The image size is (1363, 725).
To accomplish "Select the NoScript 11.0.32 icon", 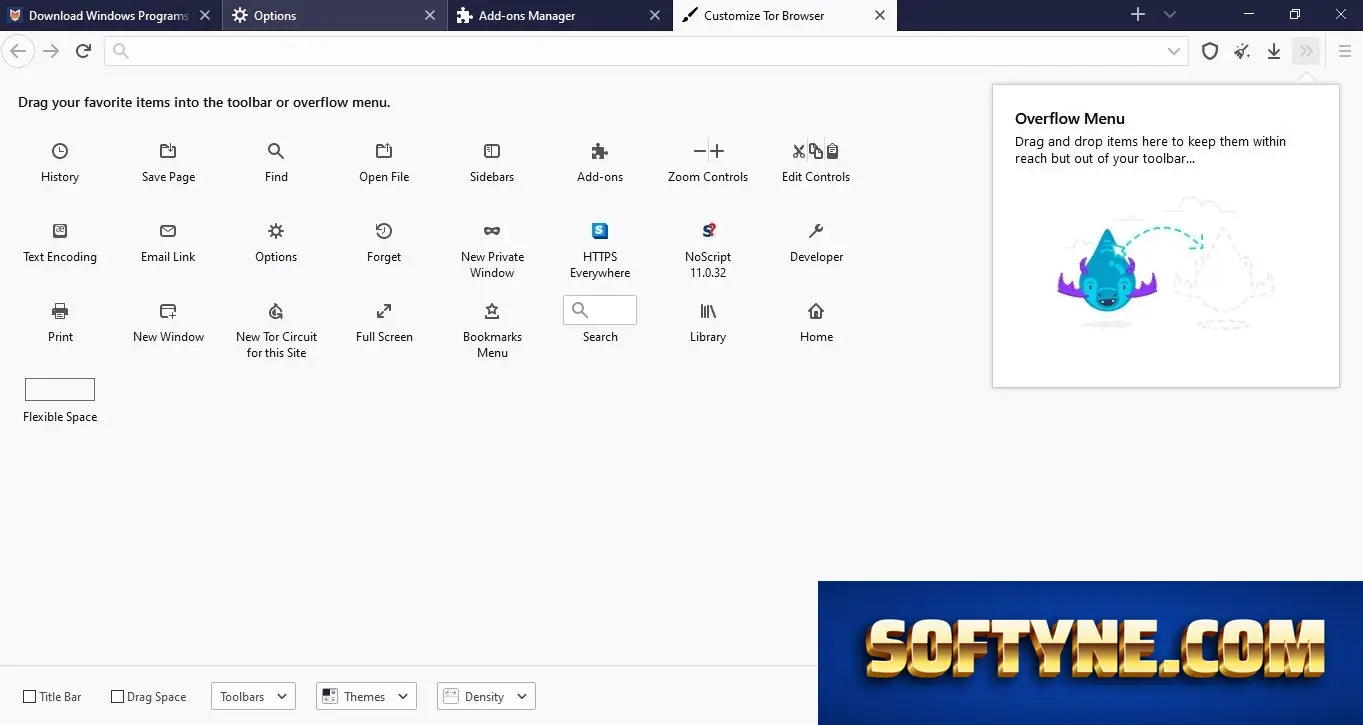I will click(708, 231).
